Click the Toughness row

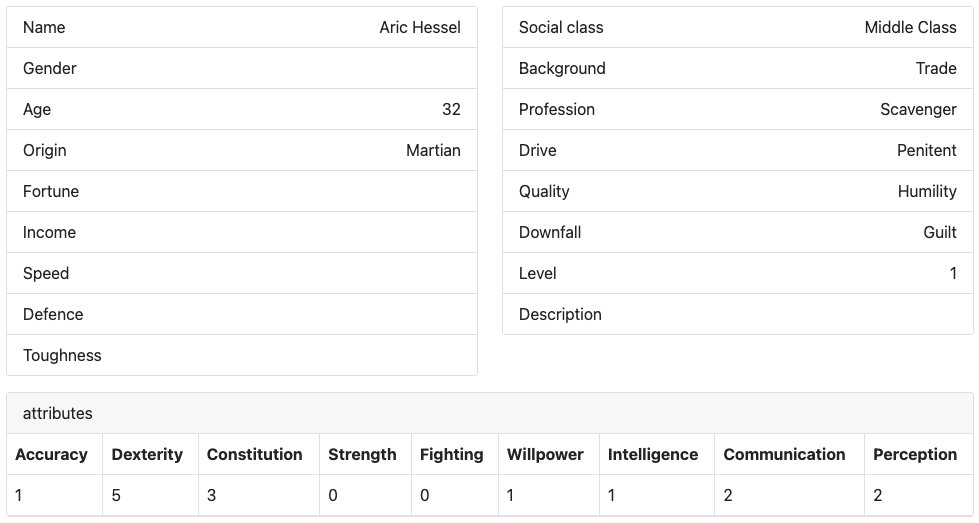click(241, 355)
